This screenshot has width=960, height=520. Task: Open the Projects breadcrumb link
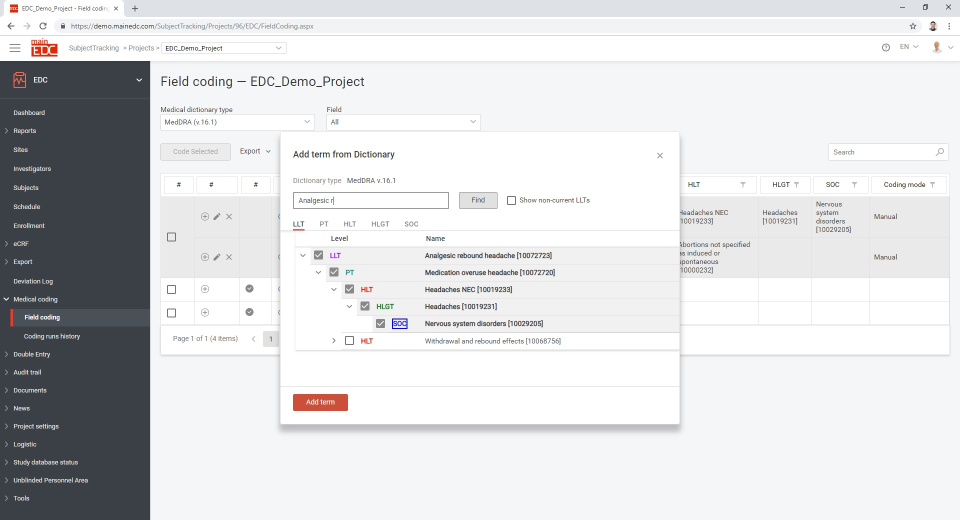(x=141, y=48)
